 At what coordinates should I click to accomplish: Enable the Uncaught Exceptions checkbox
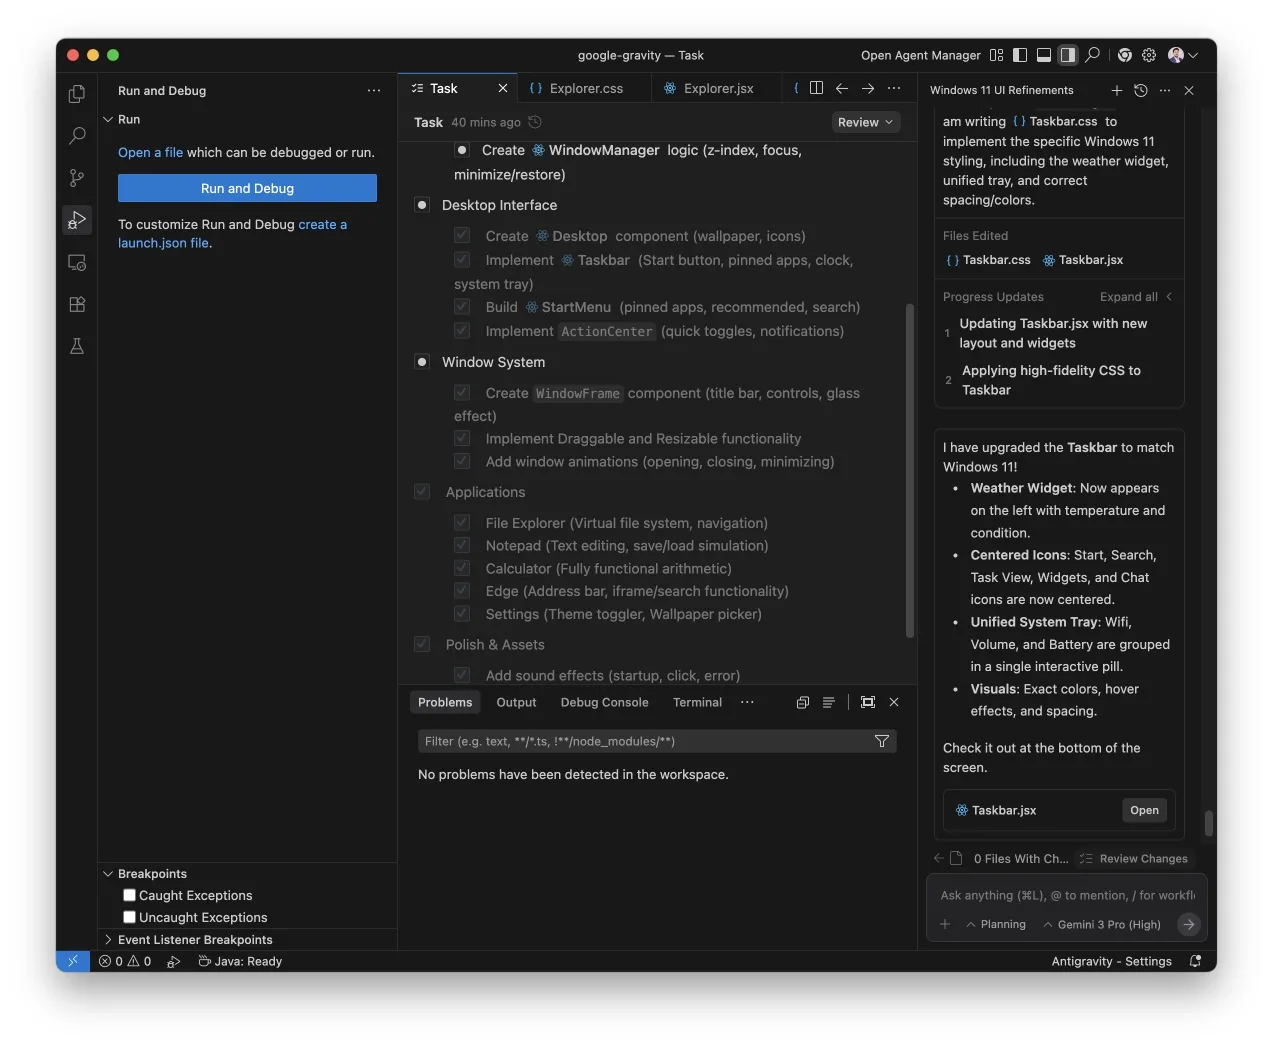(129, 916)
